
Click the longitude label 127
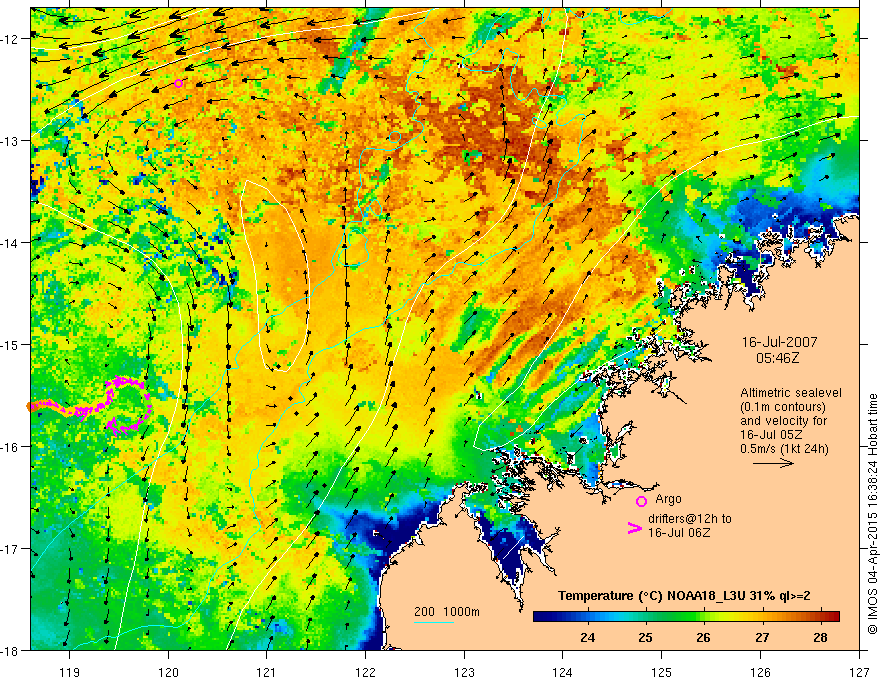click(859, 672)
